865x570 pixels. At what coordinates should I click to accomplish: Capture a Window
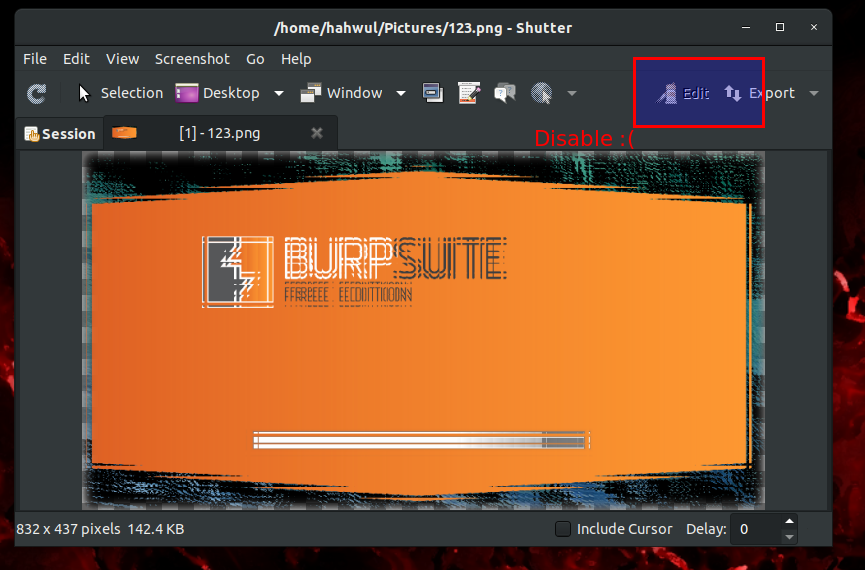(x=341, y=93)
